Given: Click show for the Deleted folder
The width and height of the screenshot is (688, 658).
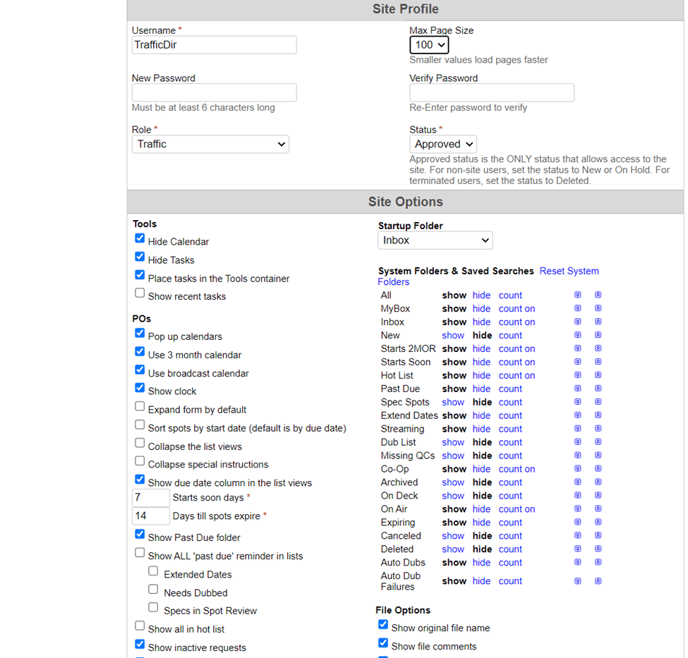Looking at the screenshot, I should tap(453, 549).
